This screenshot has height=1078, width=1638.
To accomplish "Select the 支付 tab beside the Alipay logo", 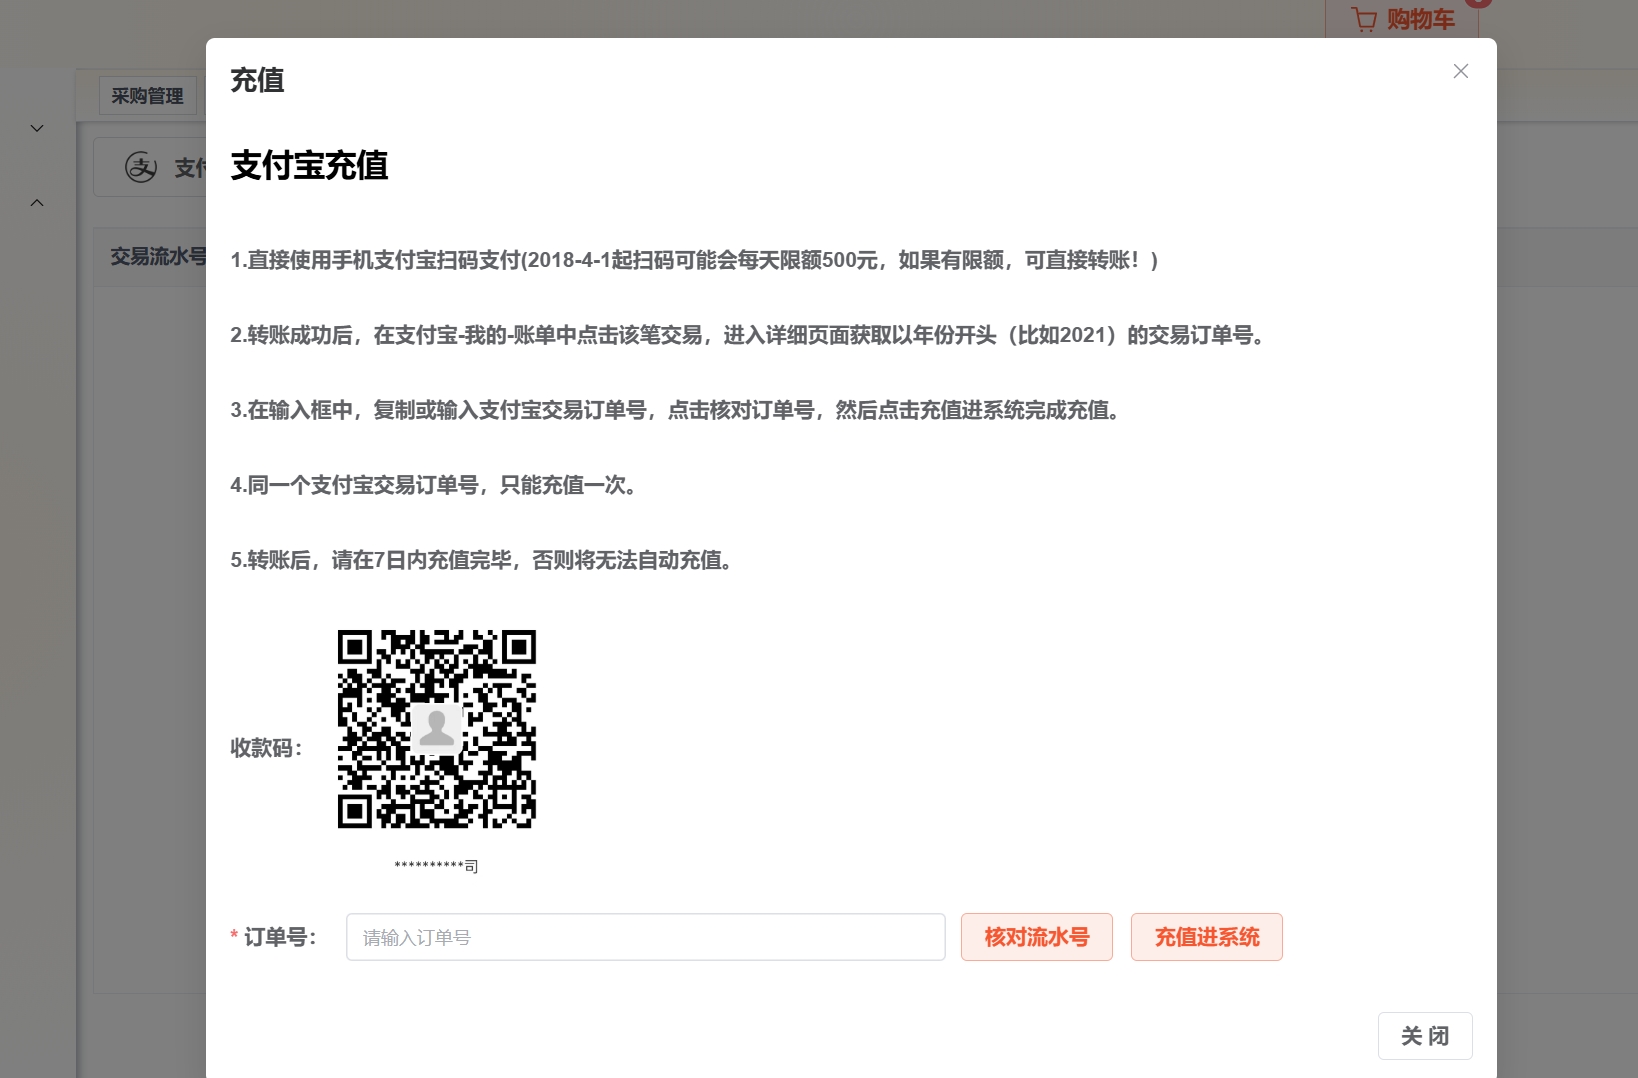I will [189, 168].
